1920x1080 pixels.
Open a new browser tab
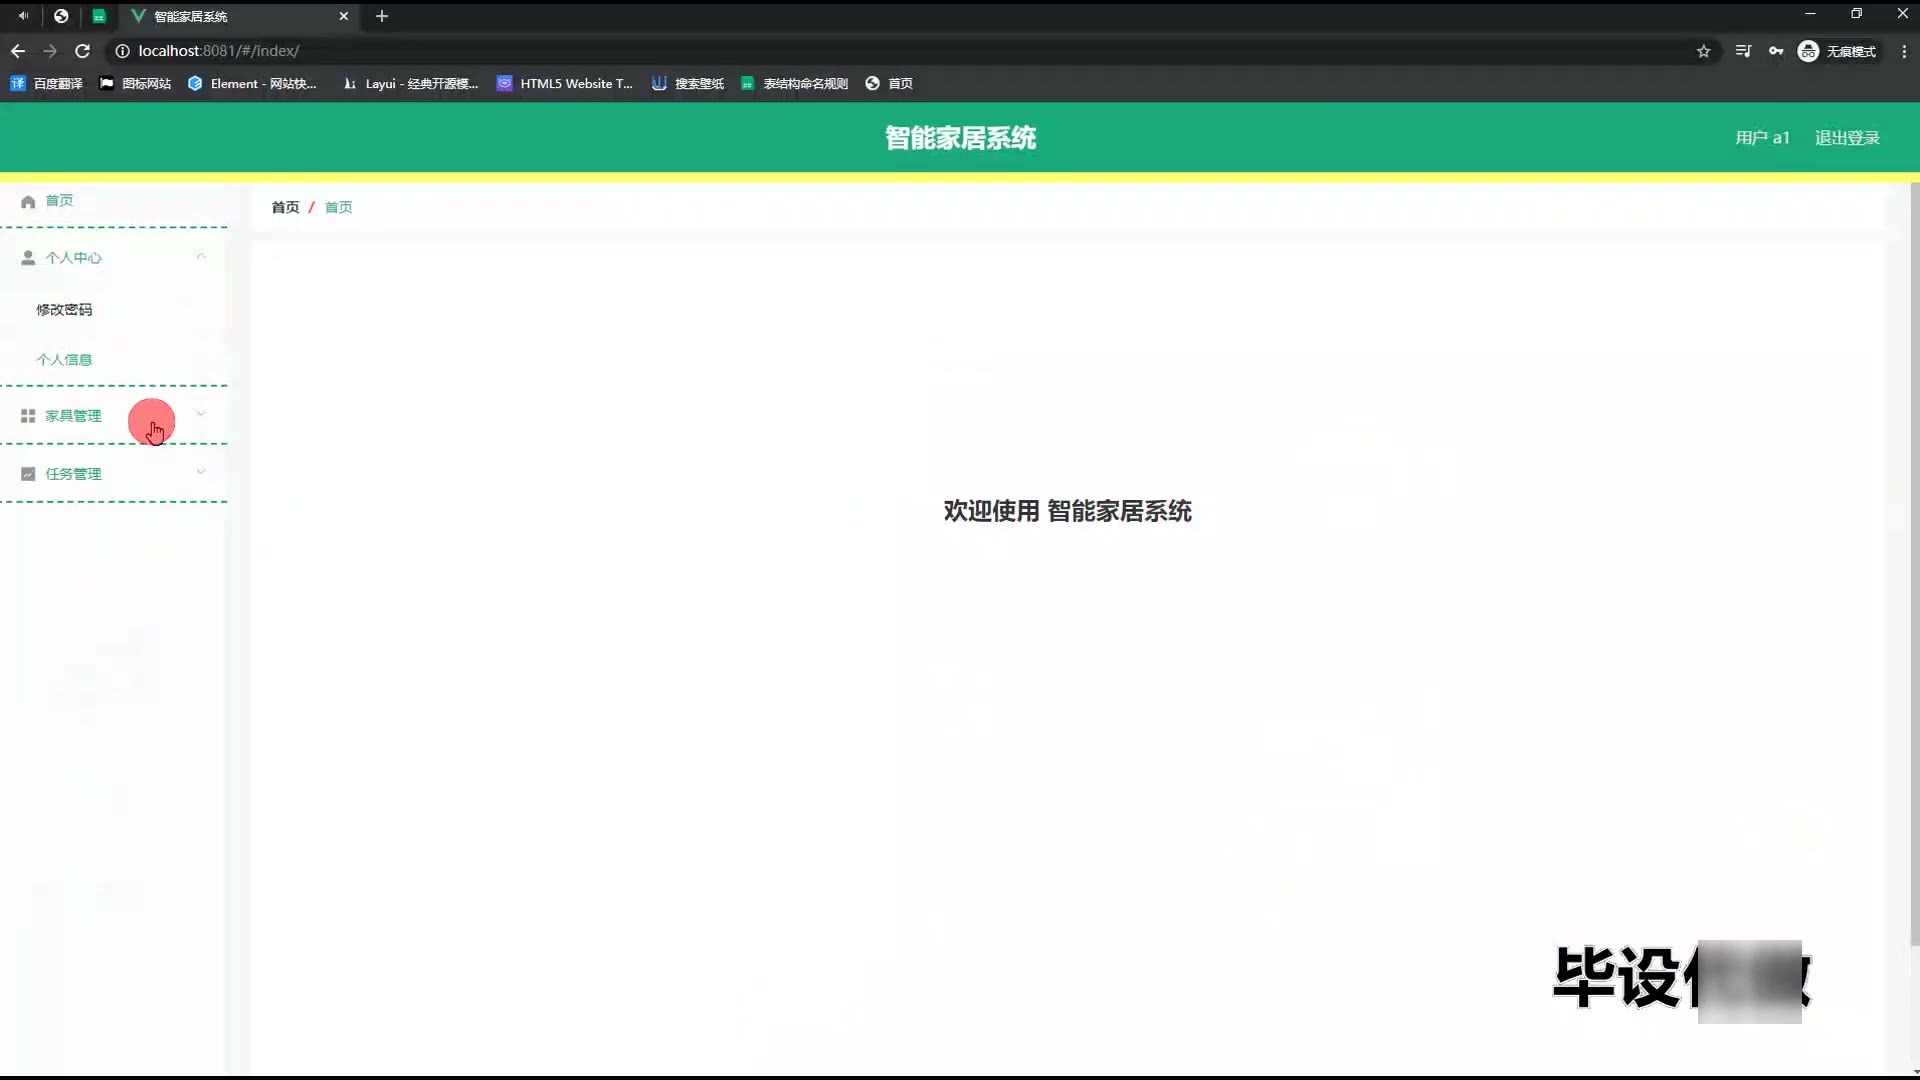pyautogui.click(x=381, y=16)
